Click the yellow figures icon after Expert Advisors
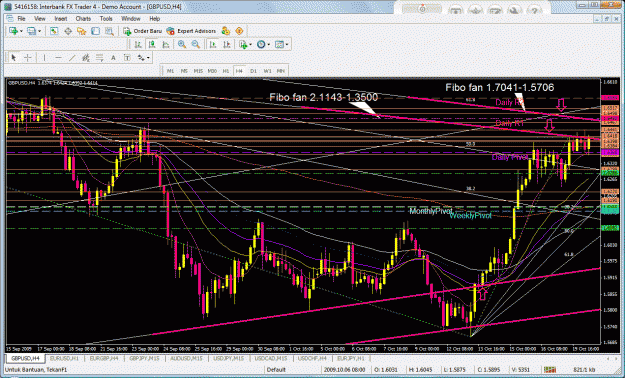This screenshot has height=378, width=625. pyautogui.click(x=226, y=31)
